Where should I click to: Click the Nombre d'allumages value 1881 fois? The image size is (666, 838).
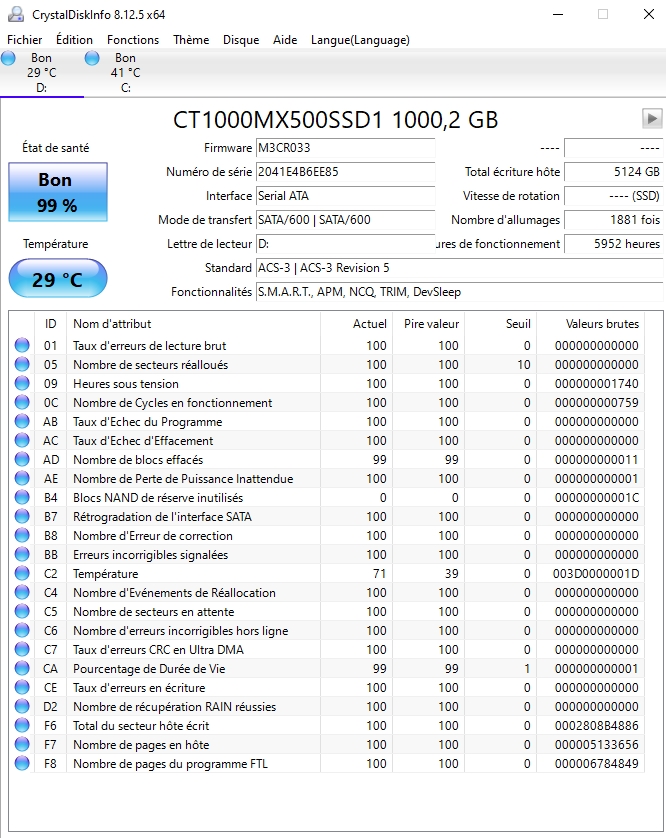point(614,220)
